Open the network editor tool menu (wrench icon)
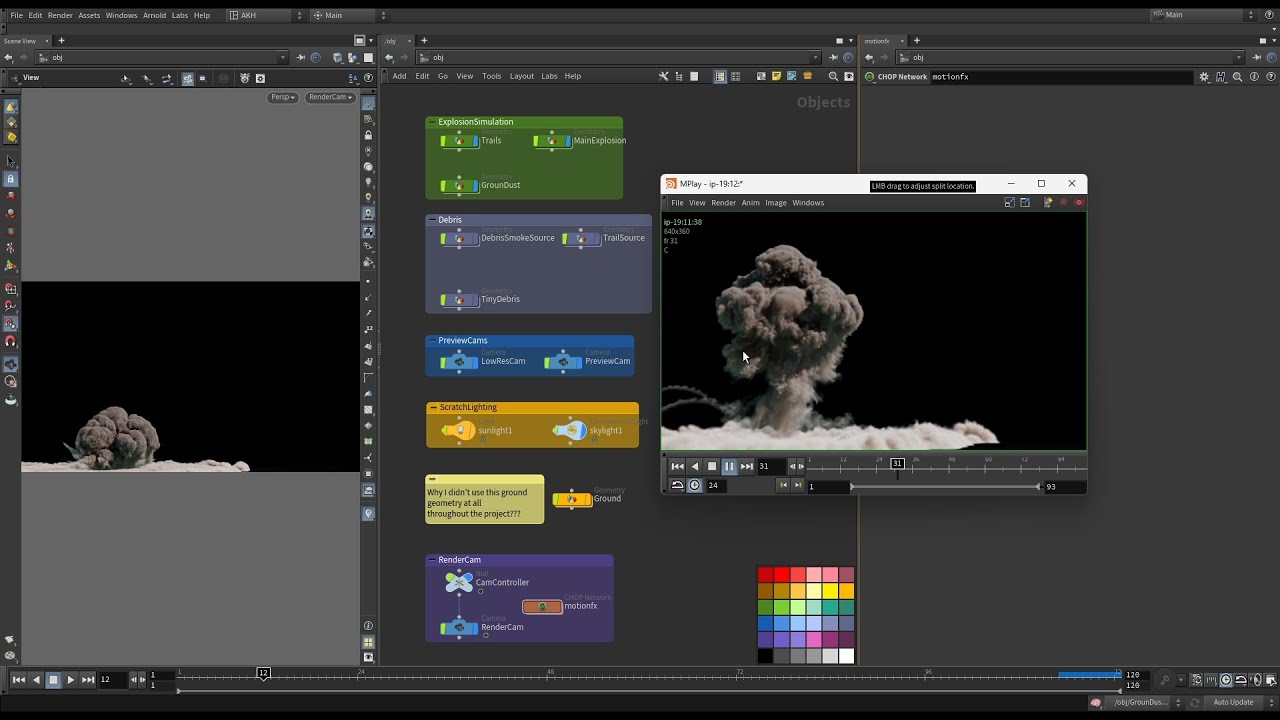This screenshot has height=720, width=1280. 663,76
